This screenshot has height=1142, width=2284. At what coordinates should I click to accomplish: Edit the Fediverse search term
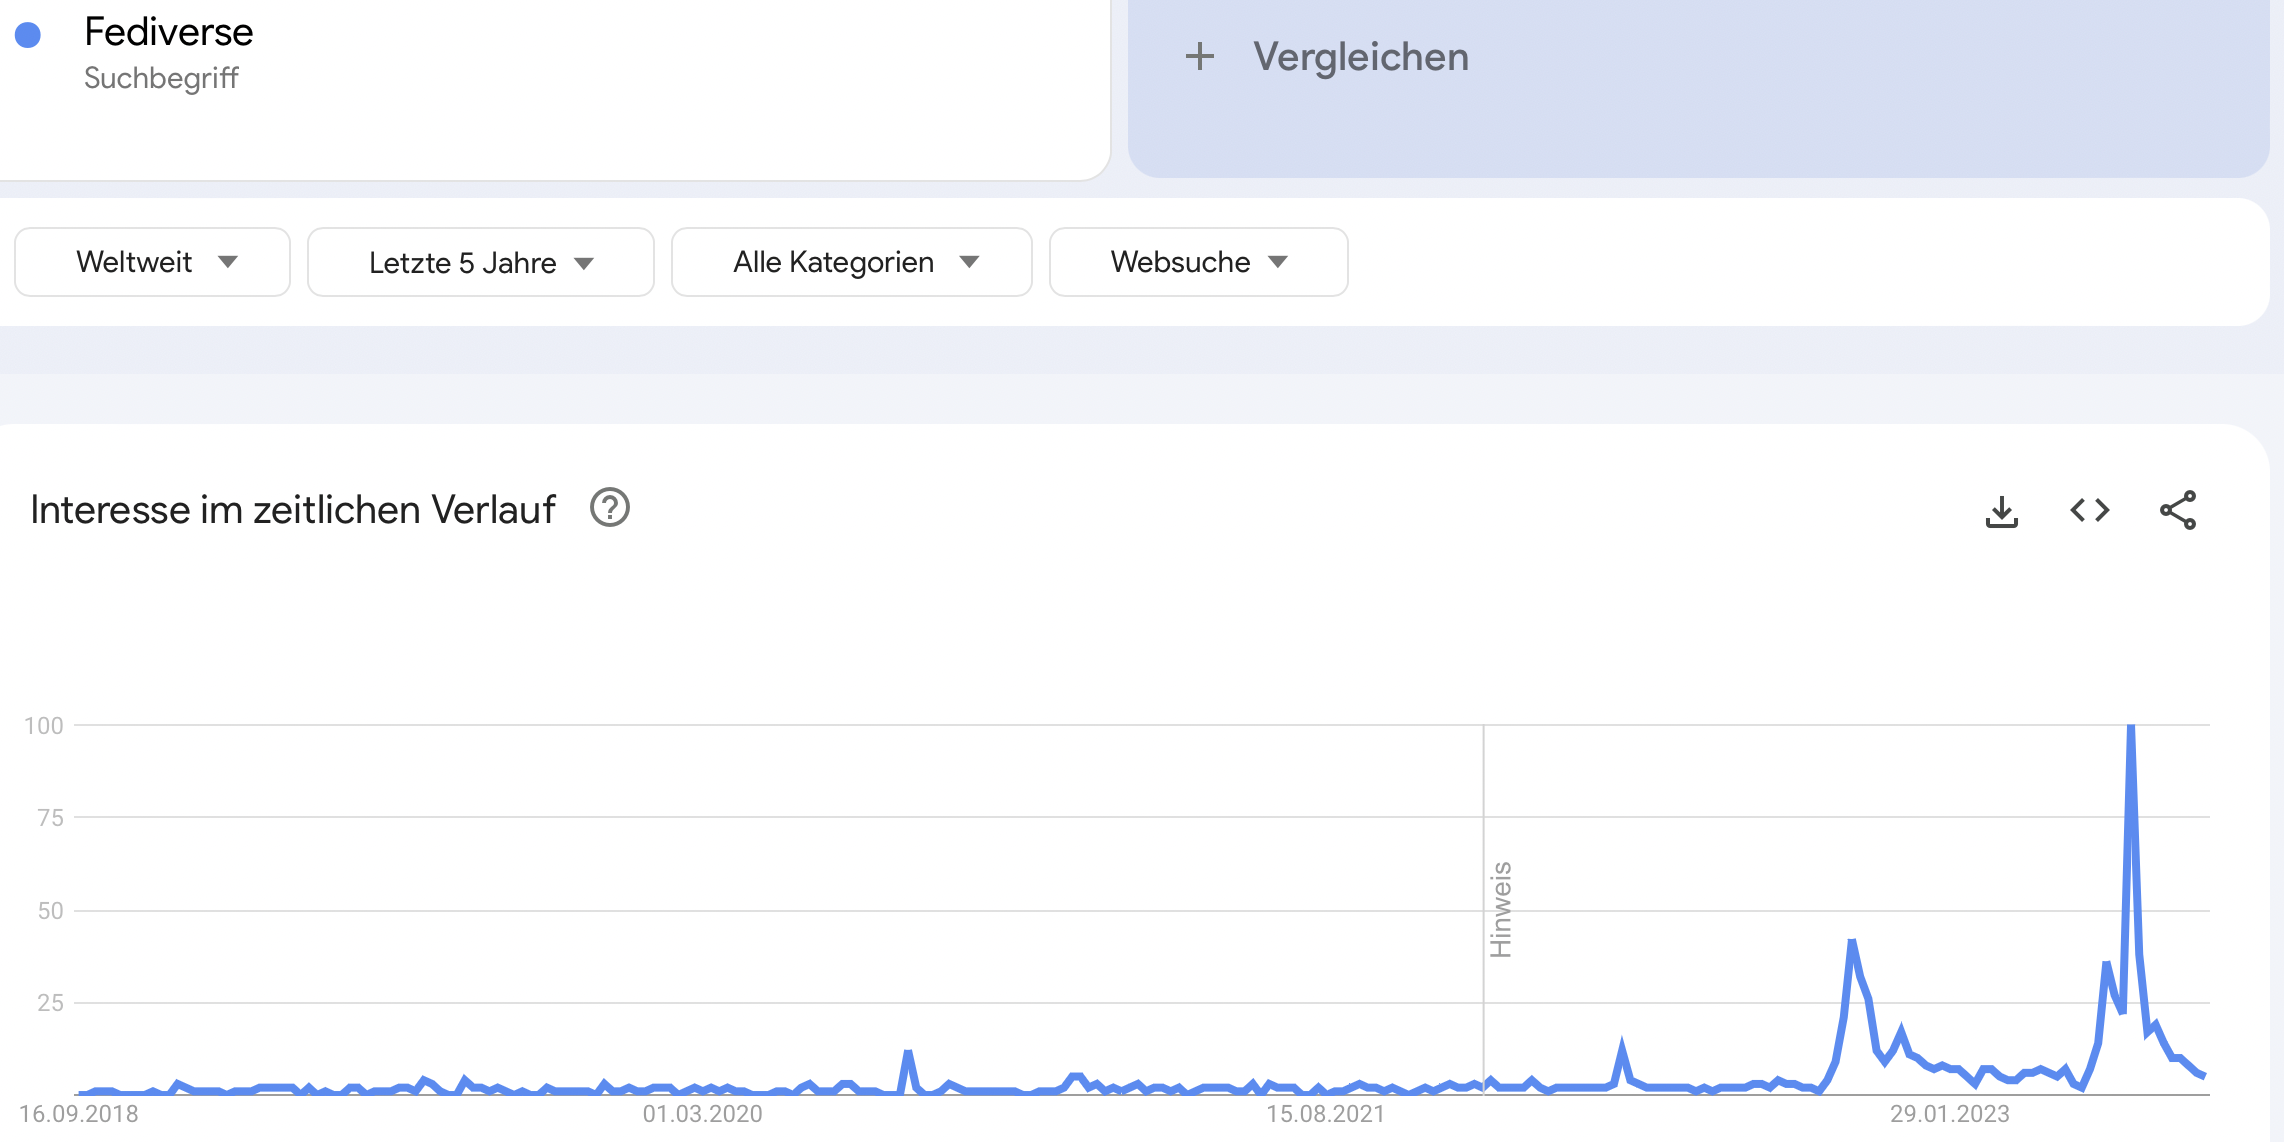pyautogui.click(x=169, y=32)
